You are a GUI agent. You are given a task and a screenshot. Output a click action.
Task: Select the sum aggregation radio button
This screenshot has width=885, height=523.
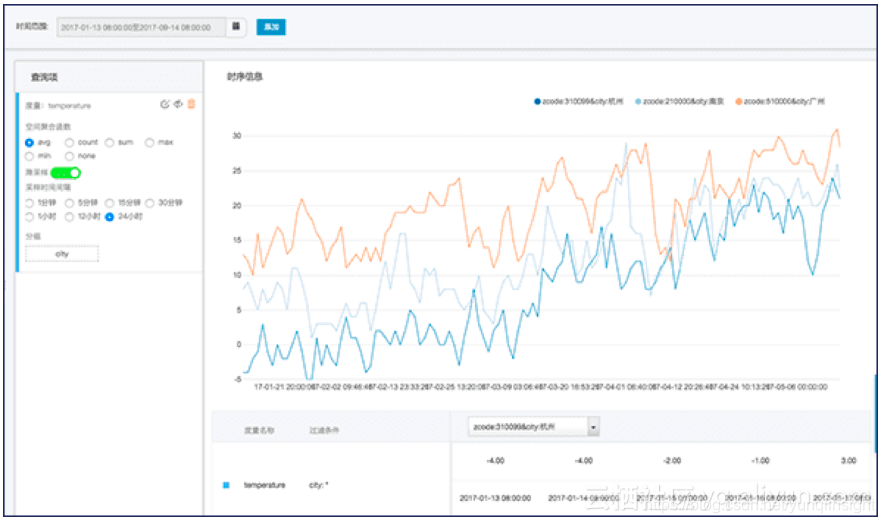[109, 143]
